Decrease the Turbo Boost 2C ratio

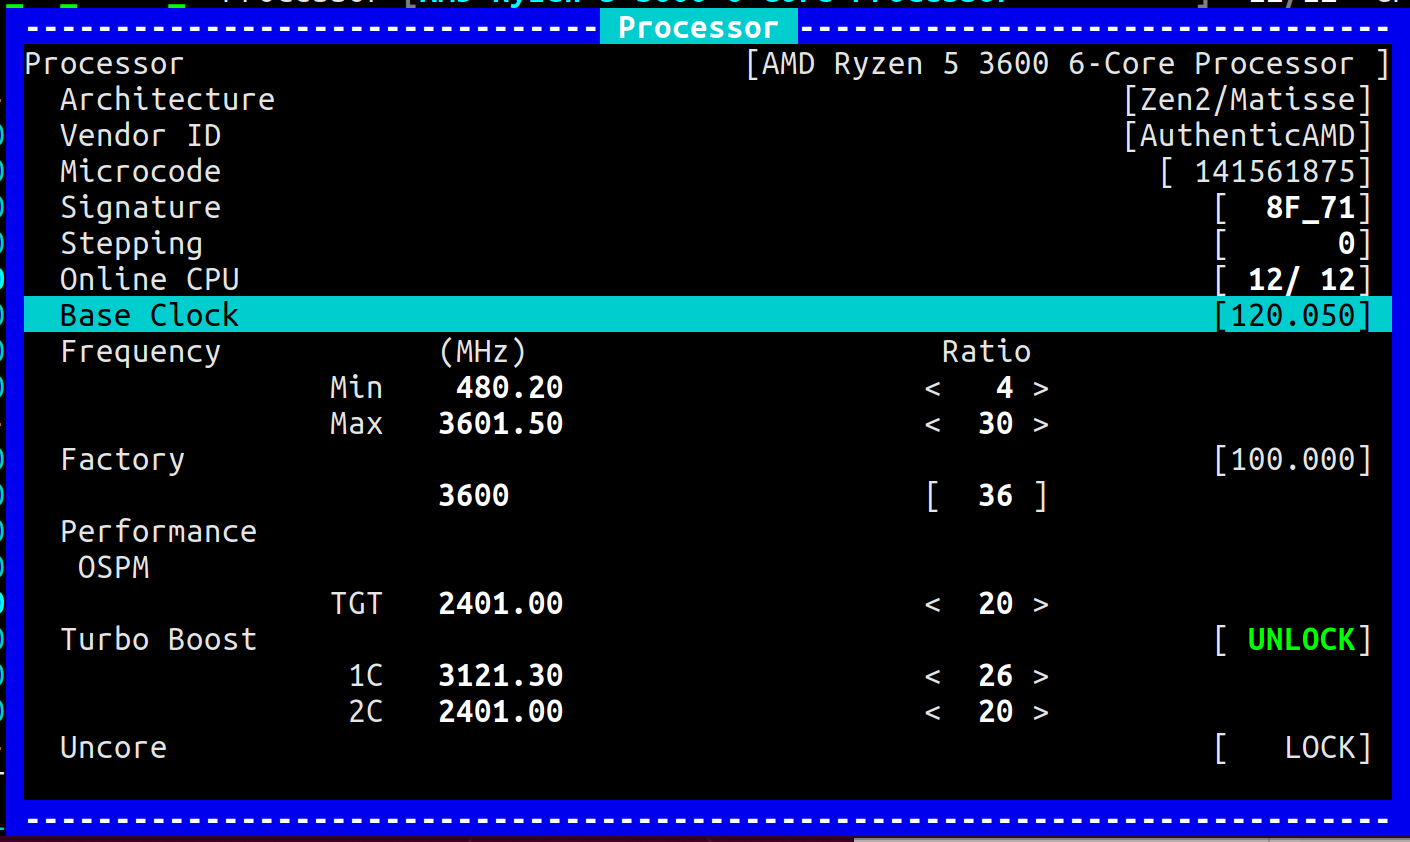[x=933, y=712]
